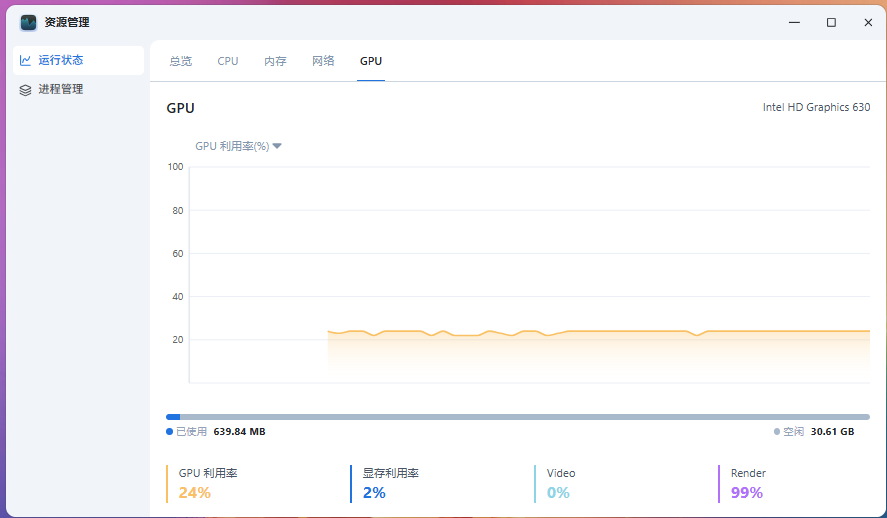Click the 运行状态 chart icon in sidebar
Screen dimensions: 887x518
[25, 61]
